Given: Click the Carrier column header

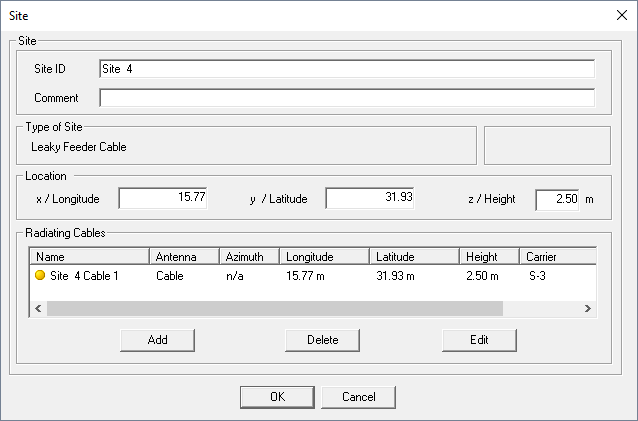Looking at the screenshot, I should [x=557, y=257].
